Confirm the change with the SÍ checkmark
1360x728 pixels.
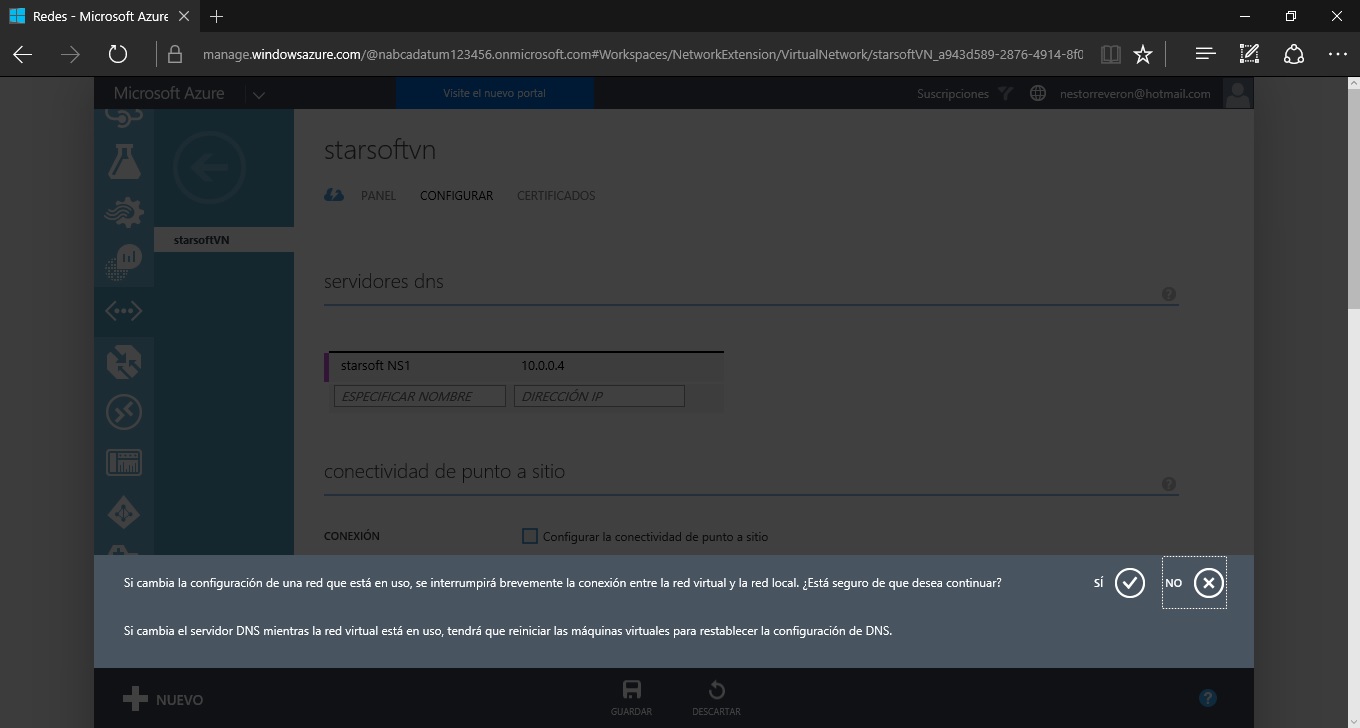[1129, 583]
